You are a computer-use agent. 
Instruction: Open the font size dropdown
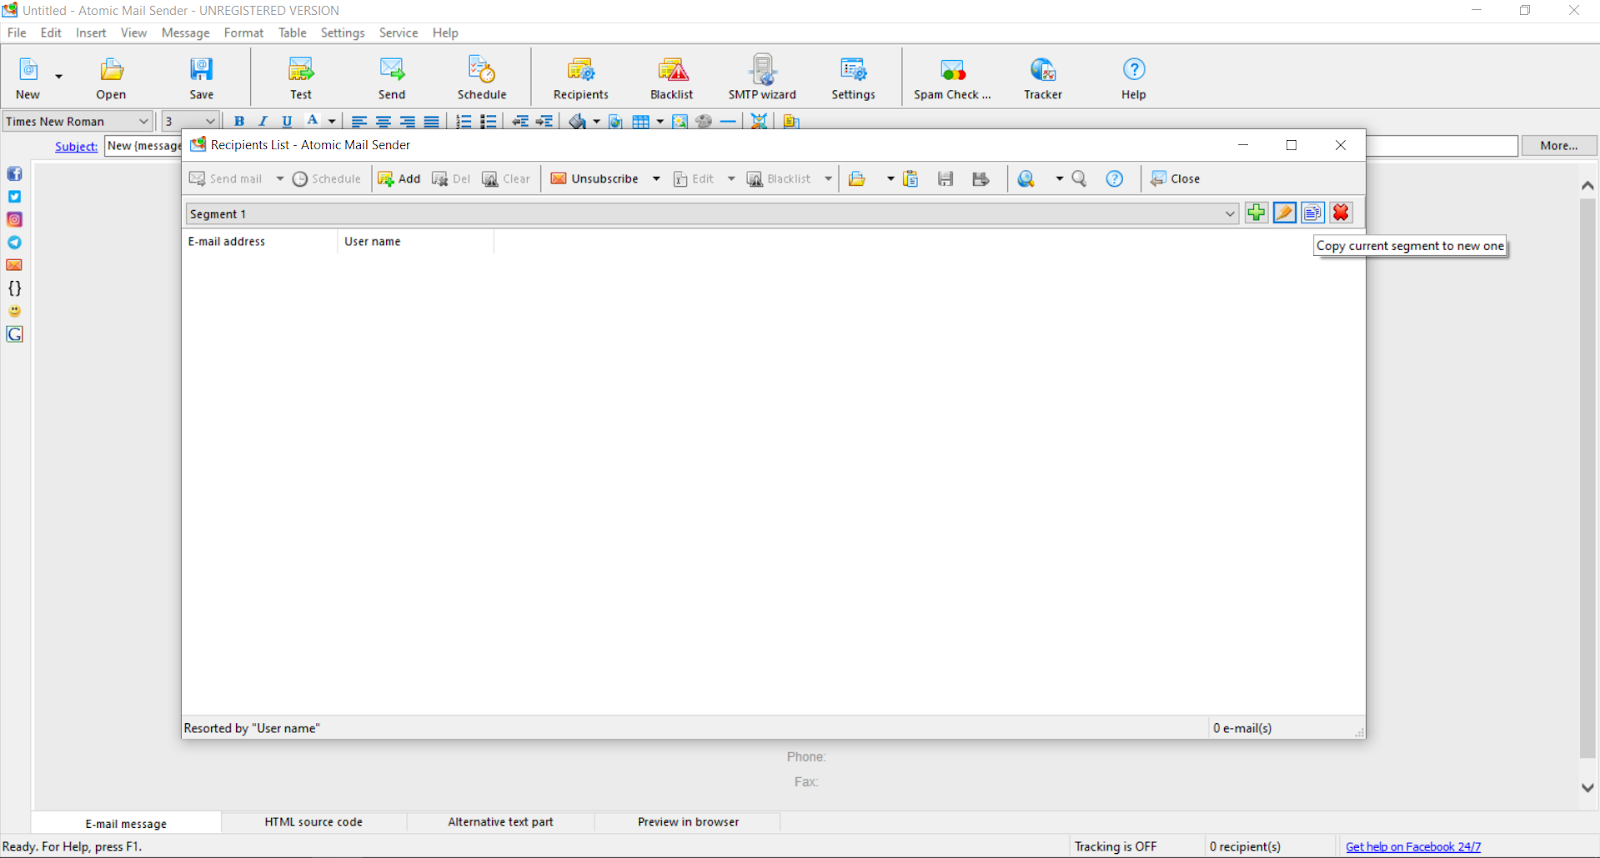point(210,121)
